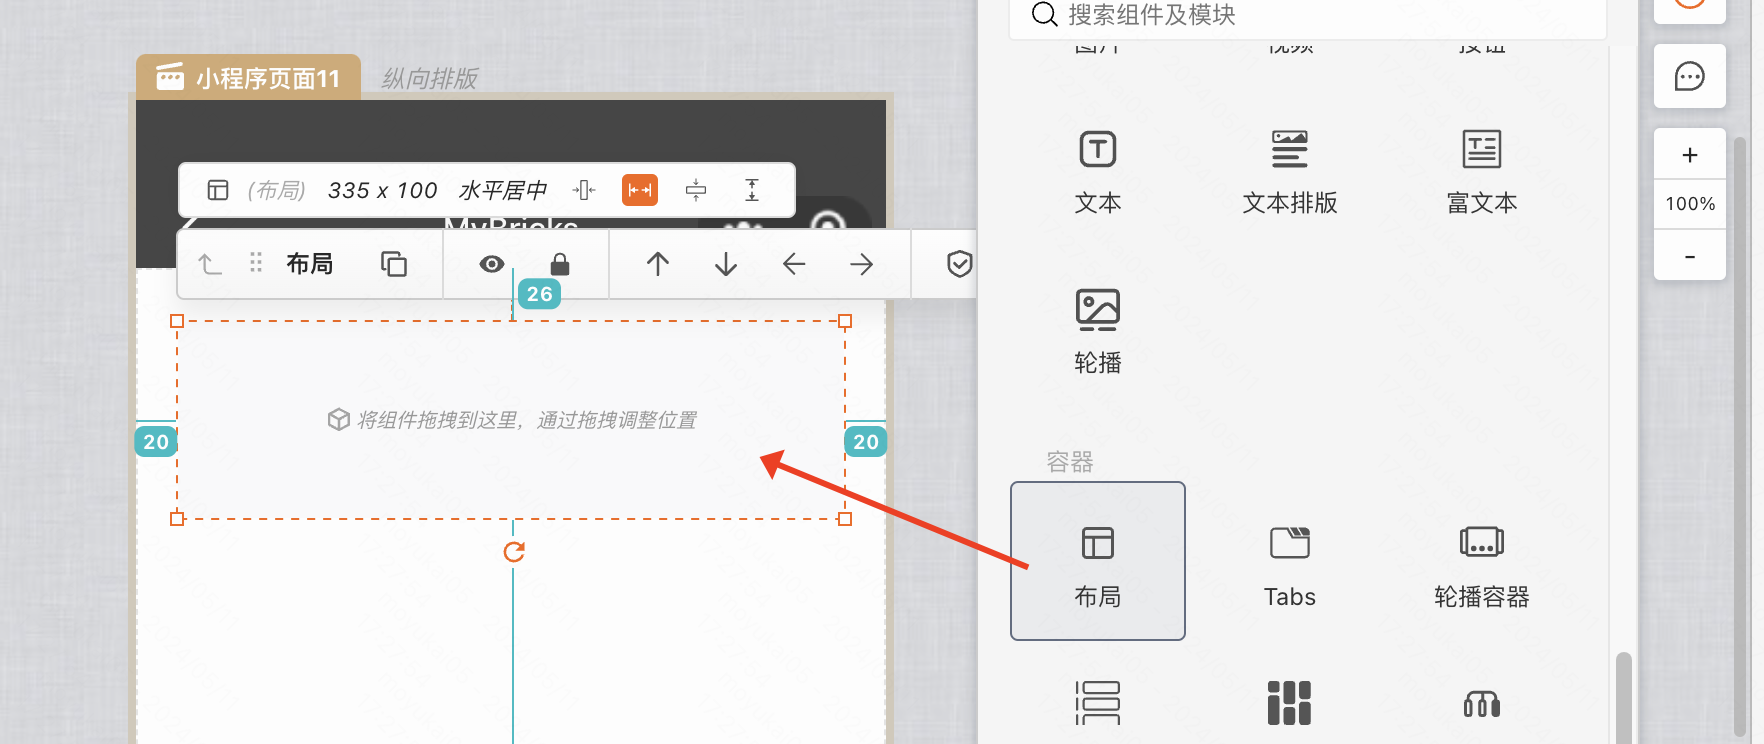Viewport: 1764px width, 744px height.
Task: Click the 容器 section heading
Action: tap(1070, 462)
